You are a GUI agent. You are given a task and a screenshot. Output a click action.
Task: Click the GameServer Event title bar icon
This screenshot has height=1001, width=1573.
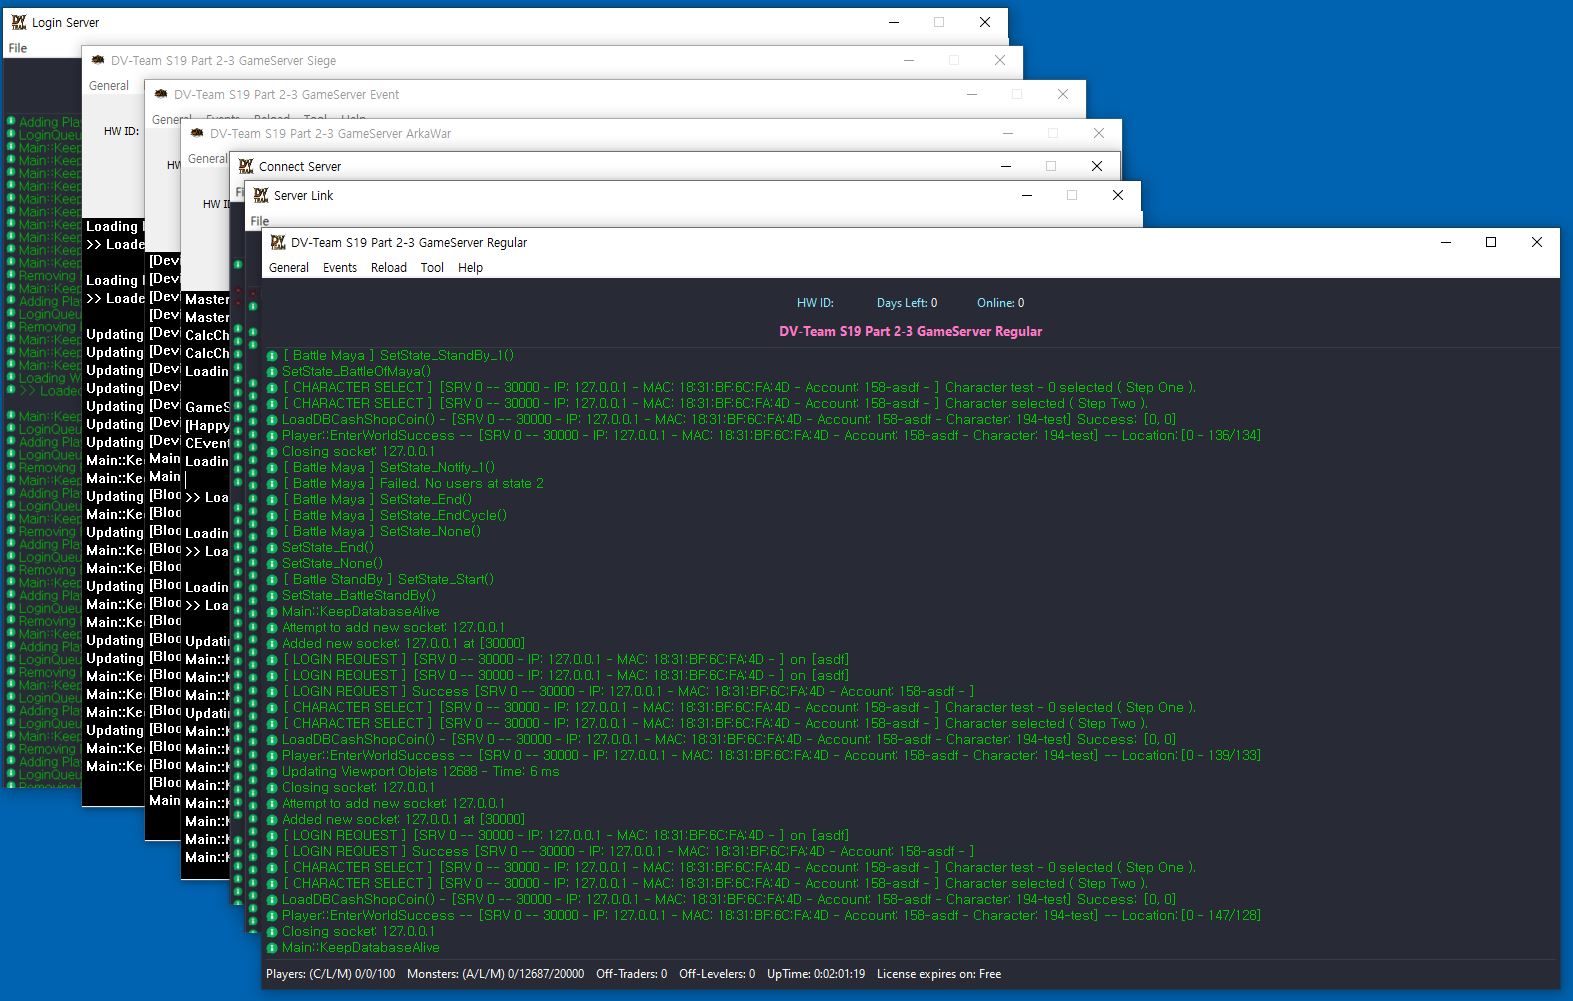click(x=161, y=94)
